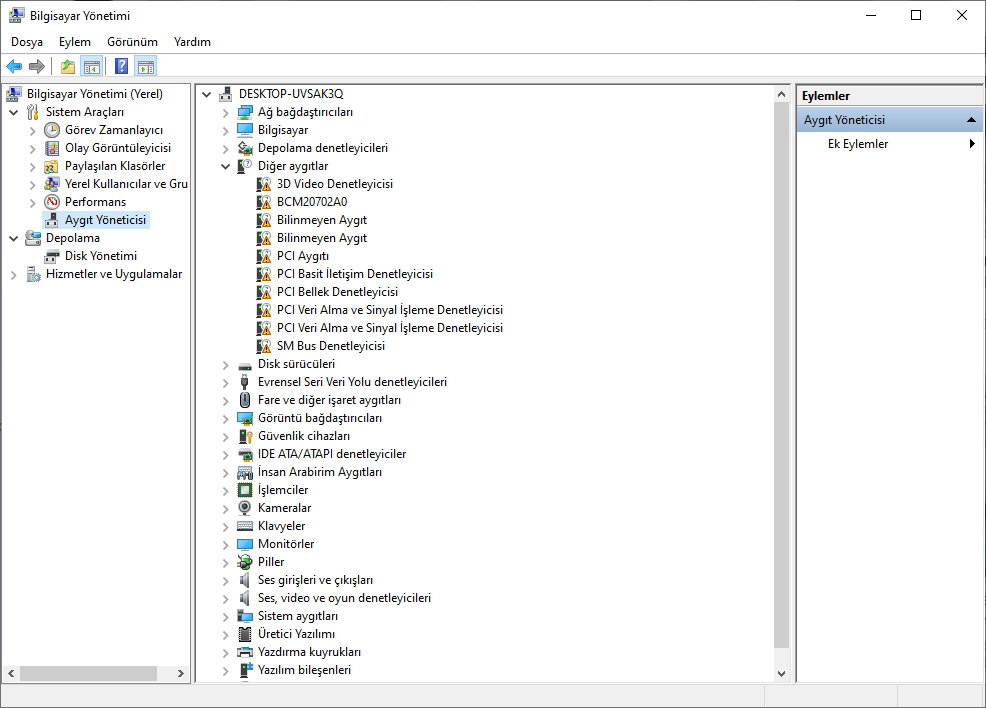Click the Show/Hide Action Pane toolbar icon
986x708 pixels.
coord(146,67)
